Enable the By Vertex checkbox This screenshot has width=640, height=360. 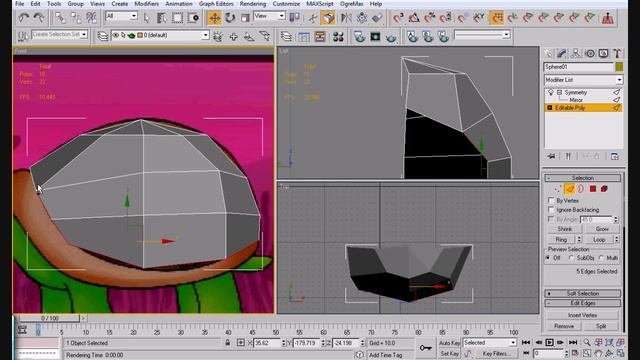click(x=551, y=200)
